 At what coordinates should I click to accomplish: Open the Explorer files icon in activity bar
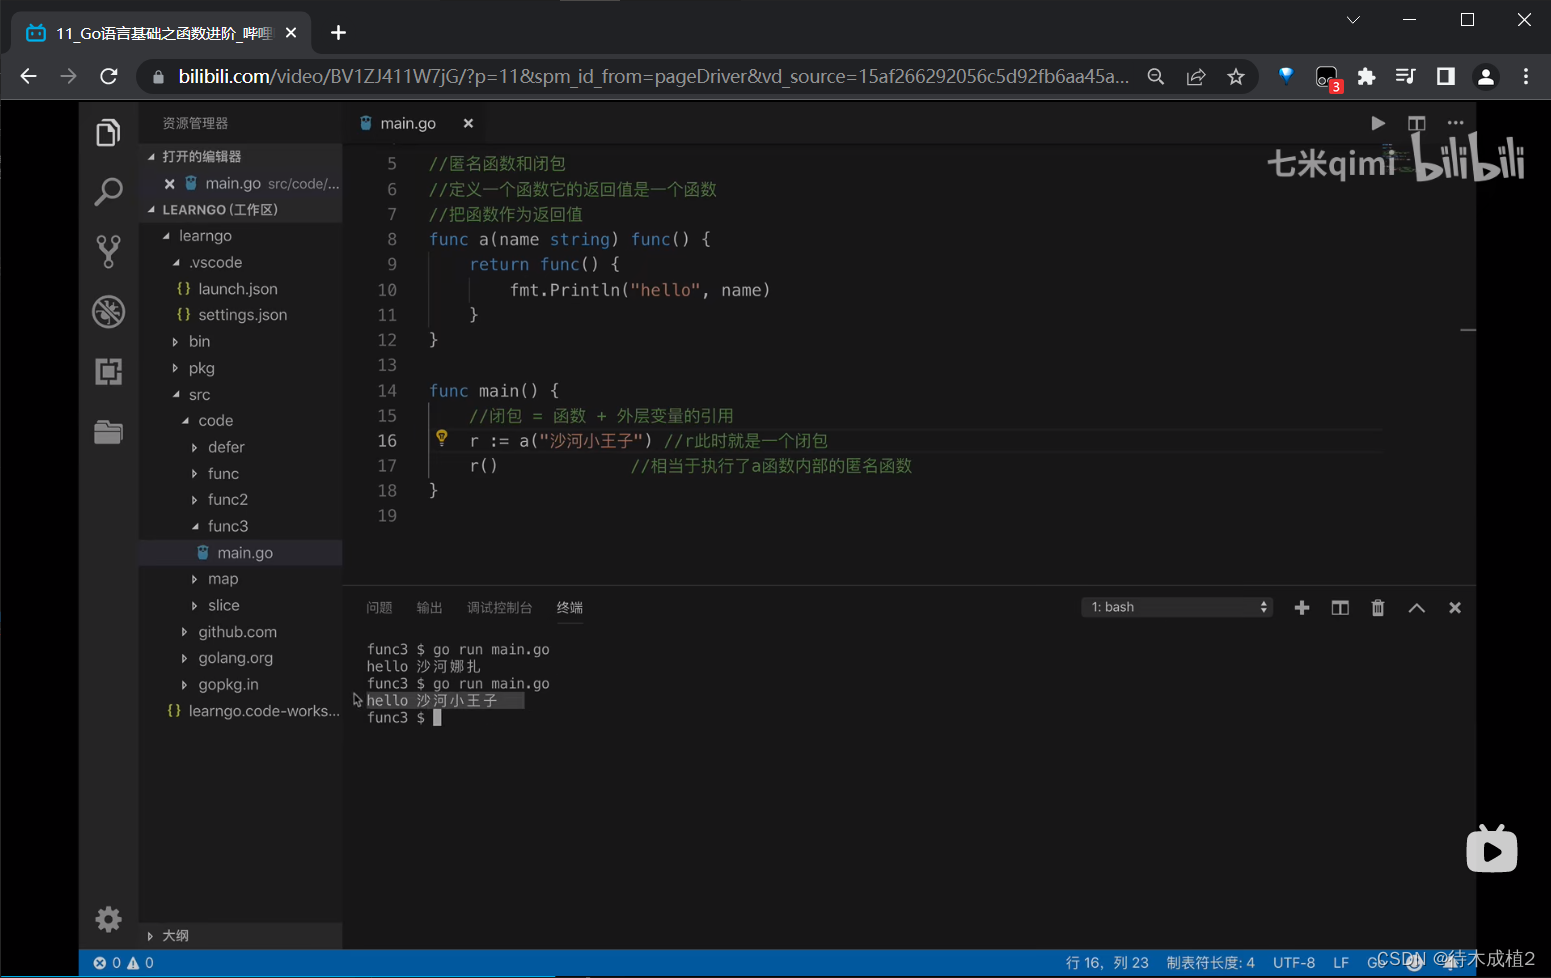[x=108, y=132]
